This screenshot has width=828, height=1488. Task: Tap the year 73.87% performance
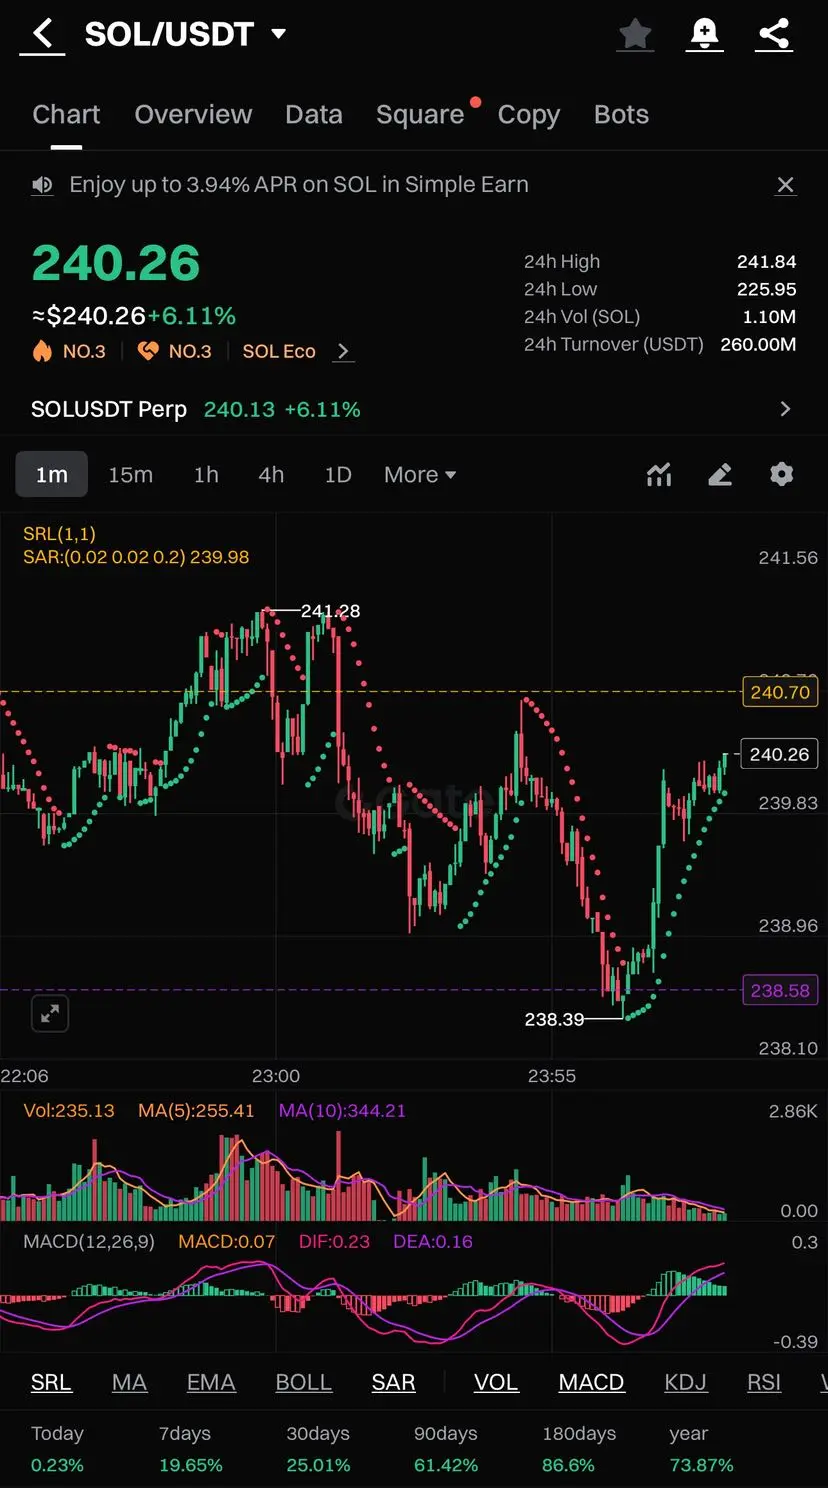(701, 1449)
